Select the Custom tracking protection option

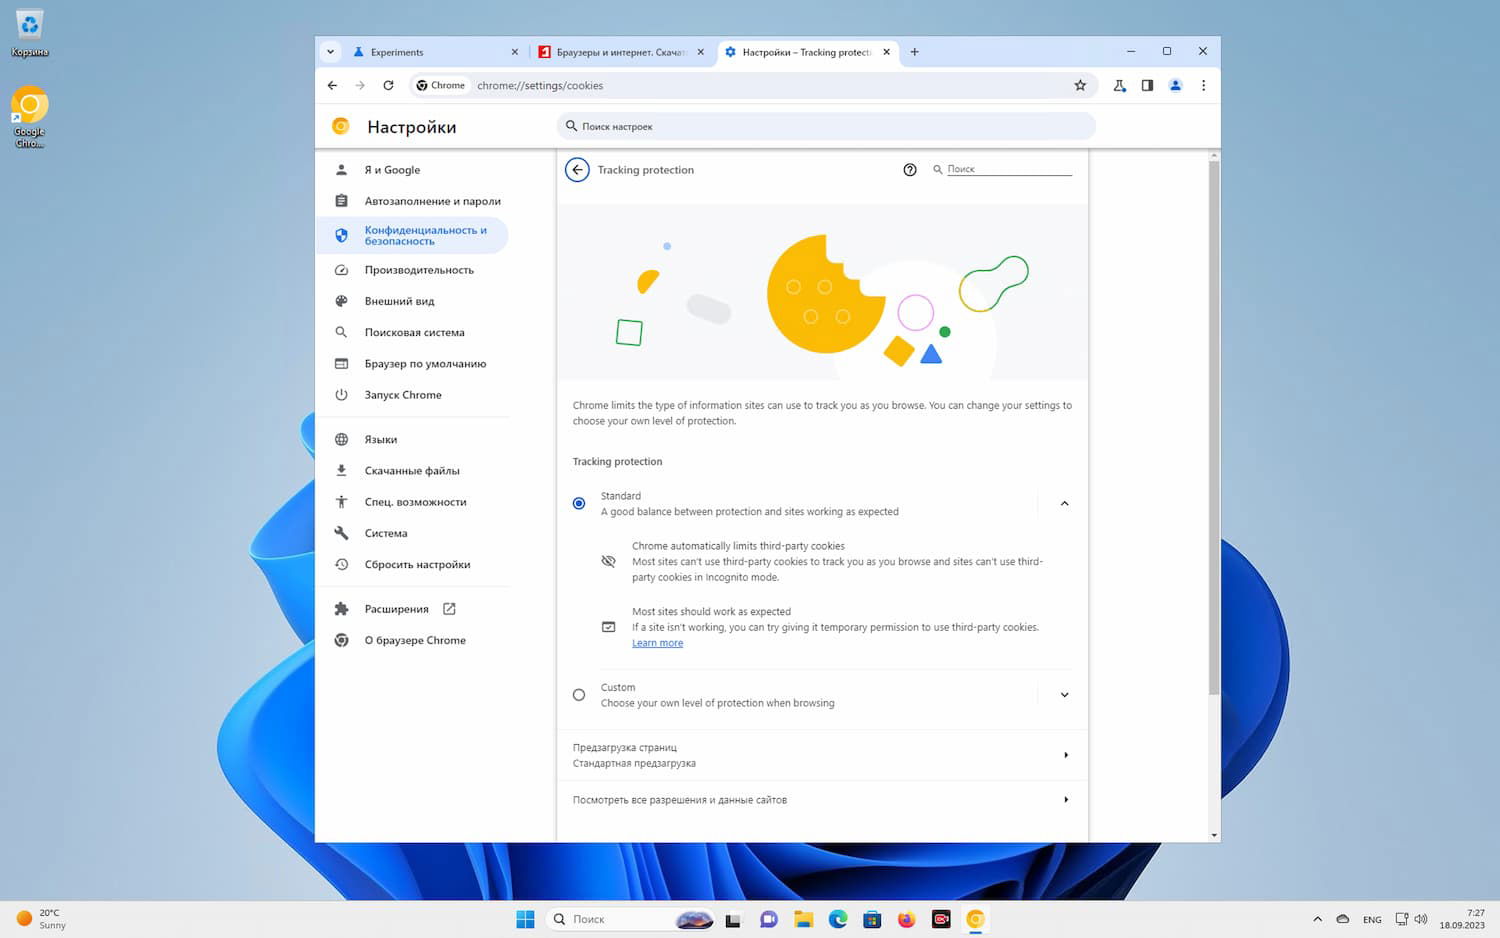tap(579, 695)
